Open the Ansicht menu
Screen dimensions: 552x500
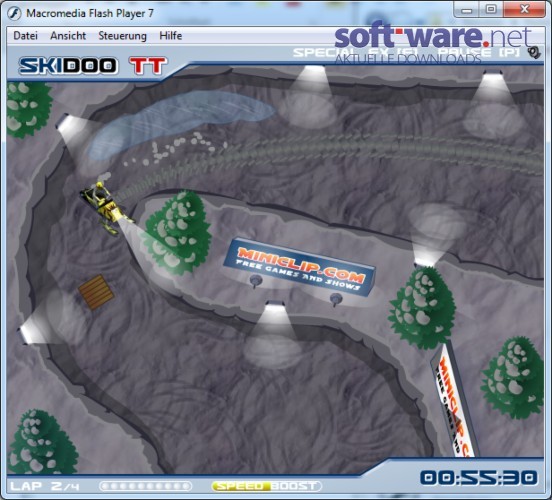click(x=68, y=36)
